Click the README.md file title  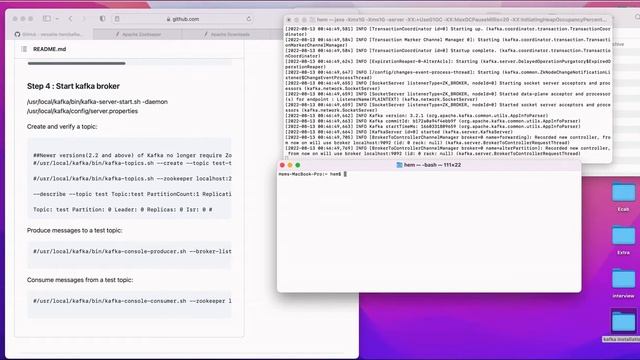(49, 49)
